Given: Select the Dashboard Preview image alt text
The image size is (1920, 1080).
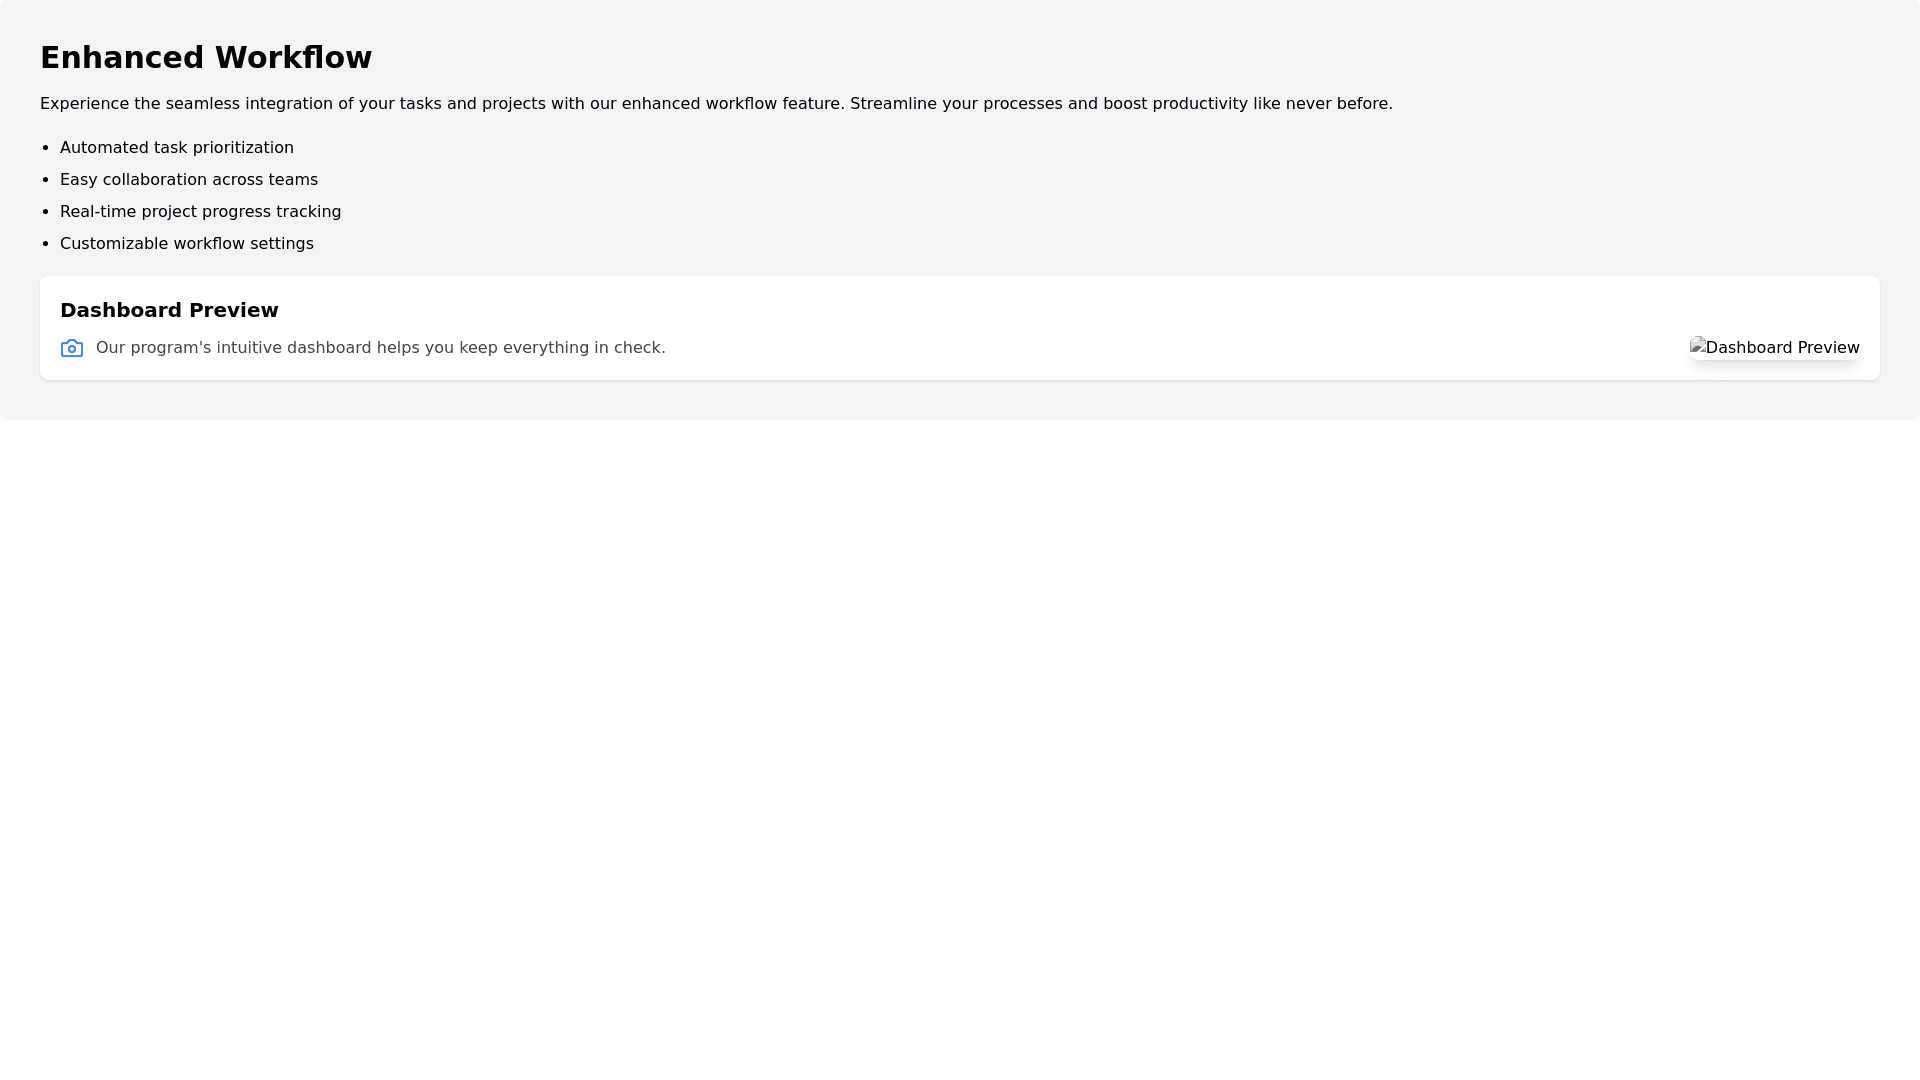Looking at the screenshot, I should 1782,348.
